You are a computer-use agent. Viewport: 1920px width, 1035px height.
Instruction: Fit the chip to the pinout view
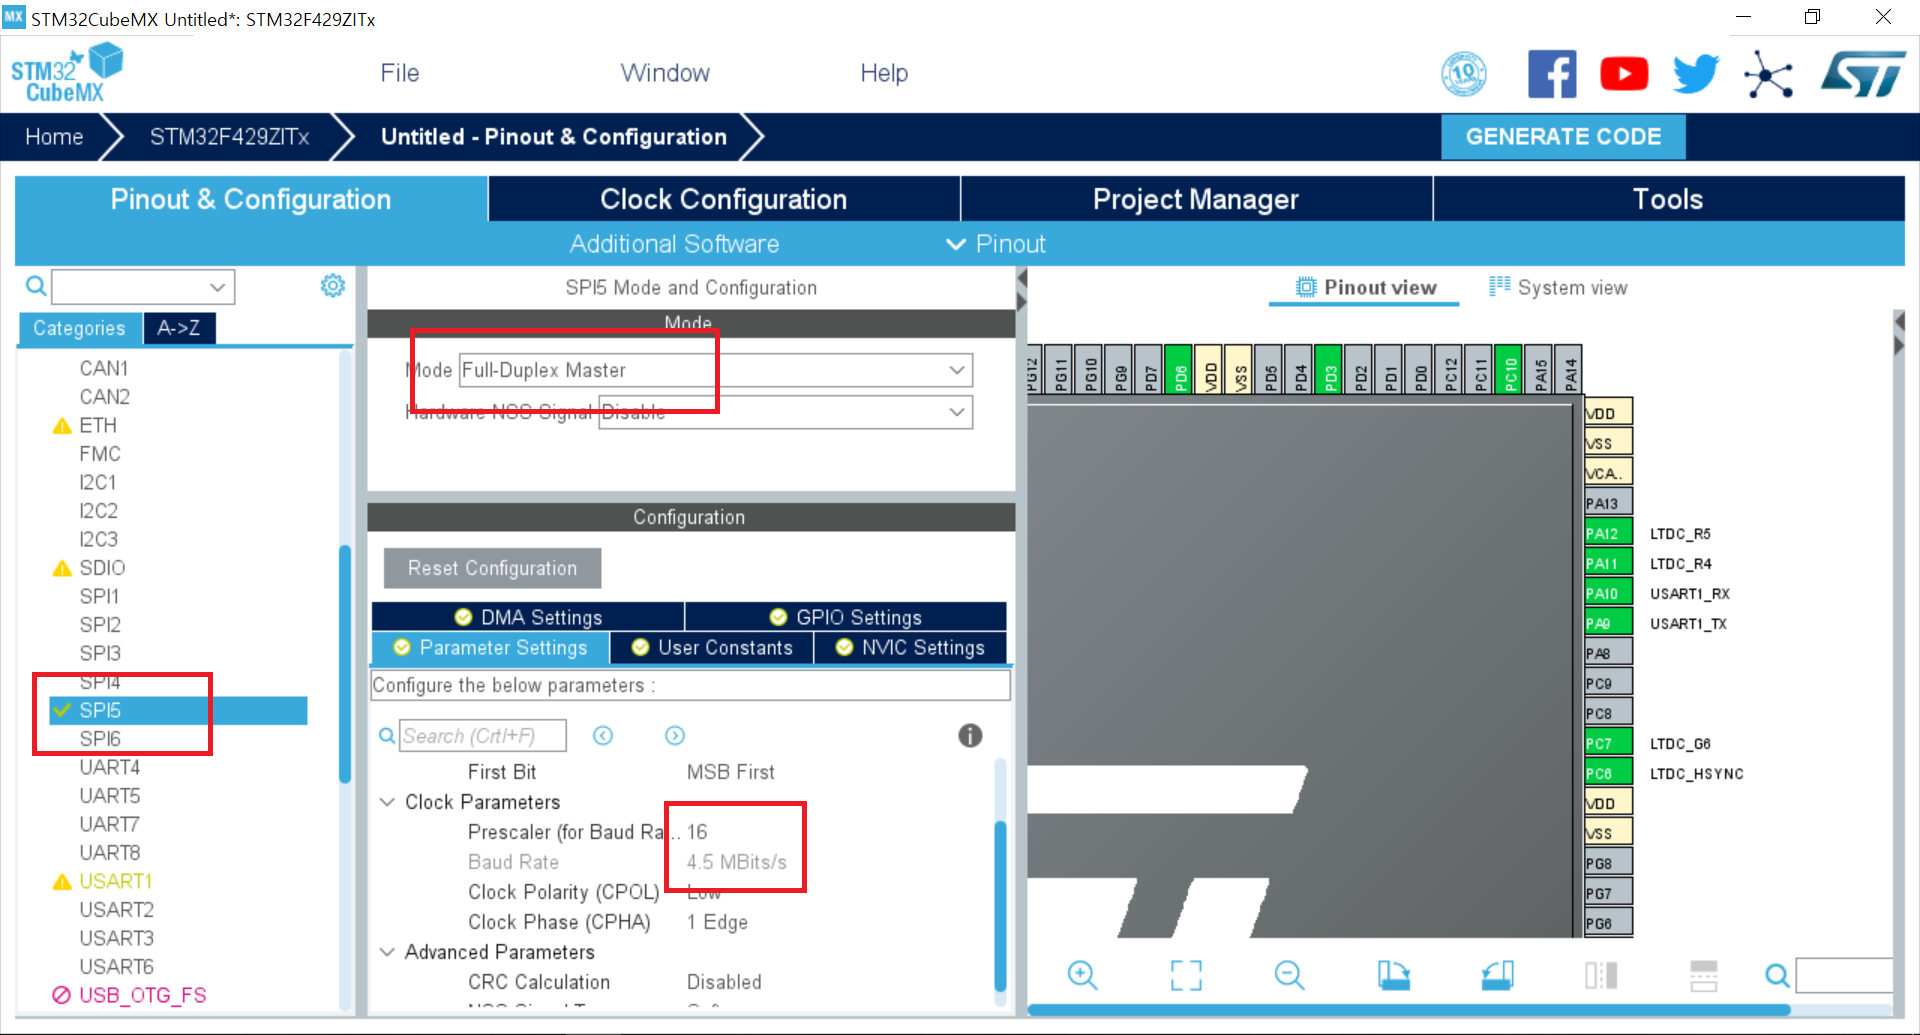(1186, 975)
